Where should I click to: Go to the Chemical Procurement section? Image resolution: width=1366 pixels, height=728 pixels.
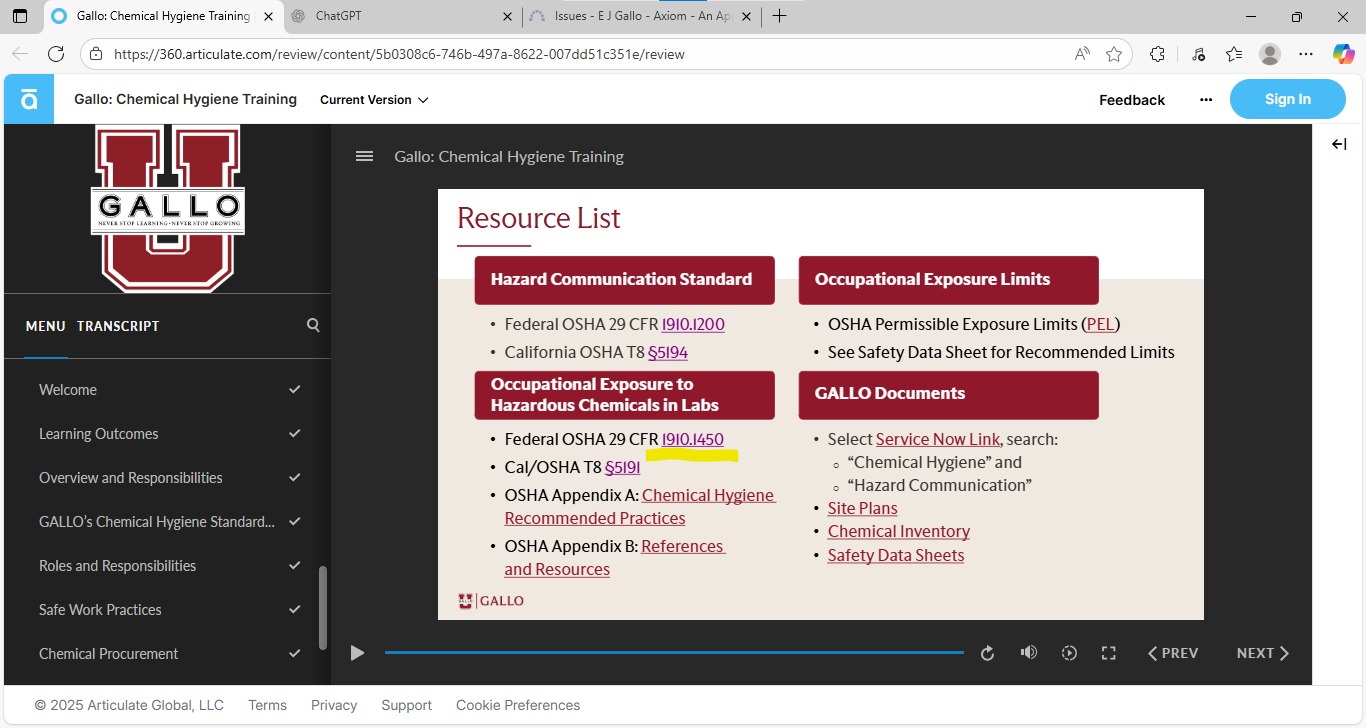[x=108, y=654]
